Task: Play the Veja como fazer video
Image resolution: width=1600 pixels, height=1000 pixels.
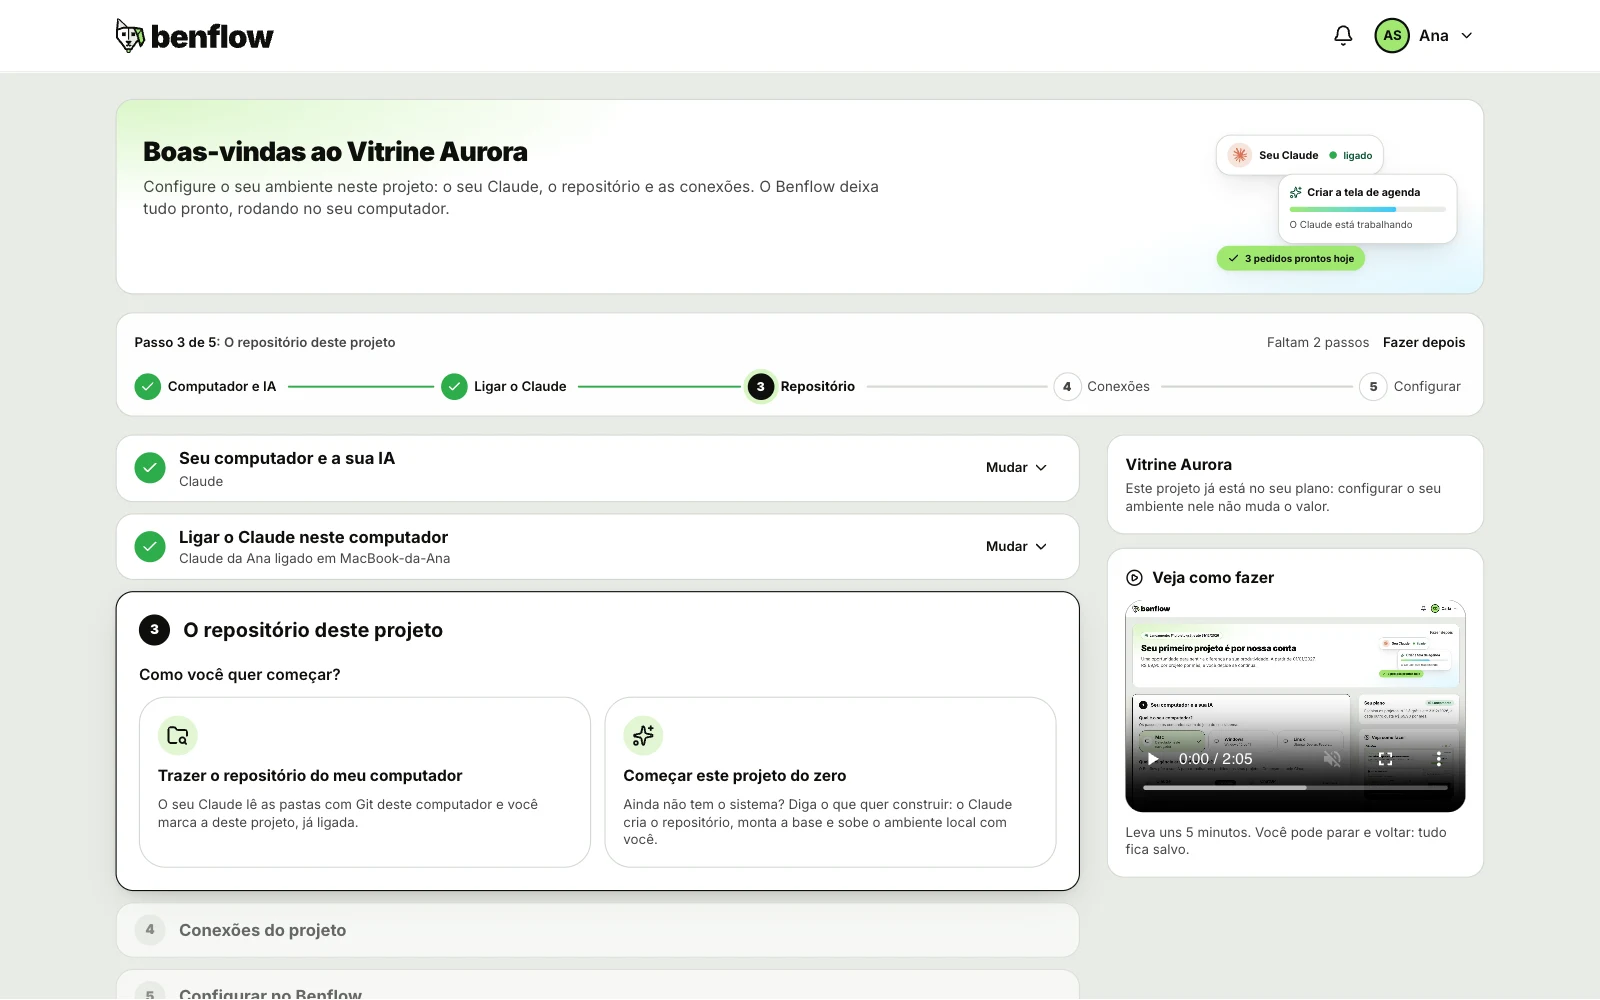Action: pos(1152,759)
